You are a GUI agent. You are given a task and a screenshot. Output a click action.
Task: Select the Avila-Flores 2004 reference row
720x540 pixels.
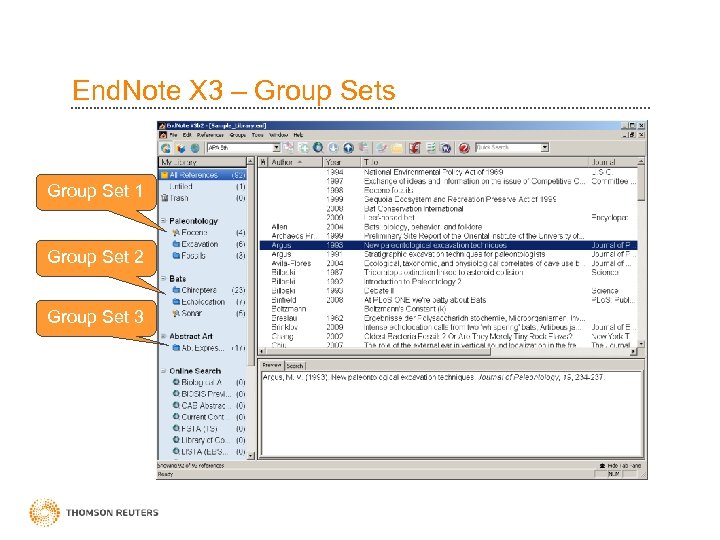[448, 263]
